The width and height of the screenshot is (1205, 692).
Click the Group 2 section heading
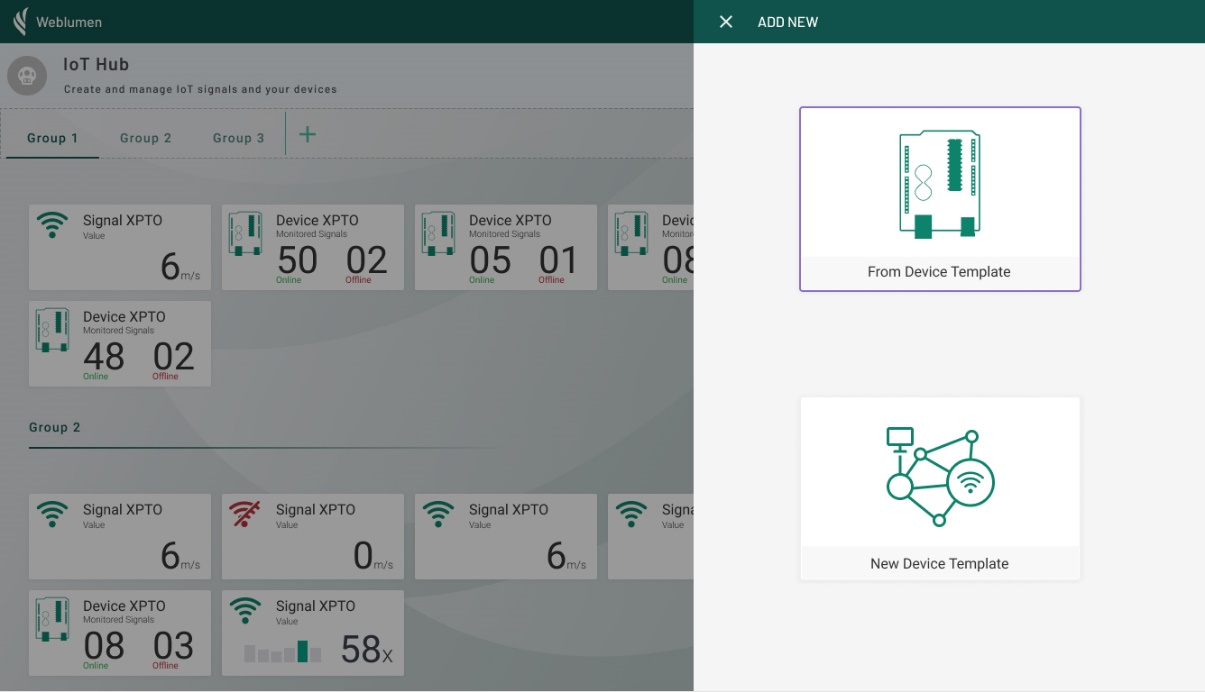pyautogui.click(x=55, y=427)
